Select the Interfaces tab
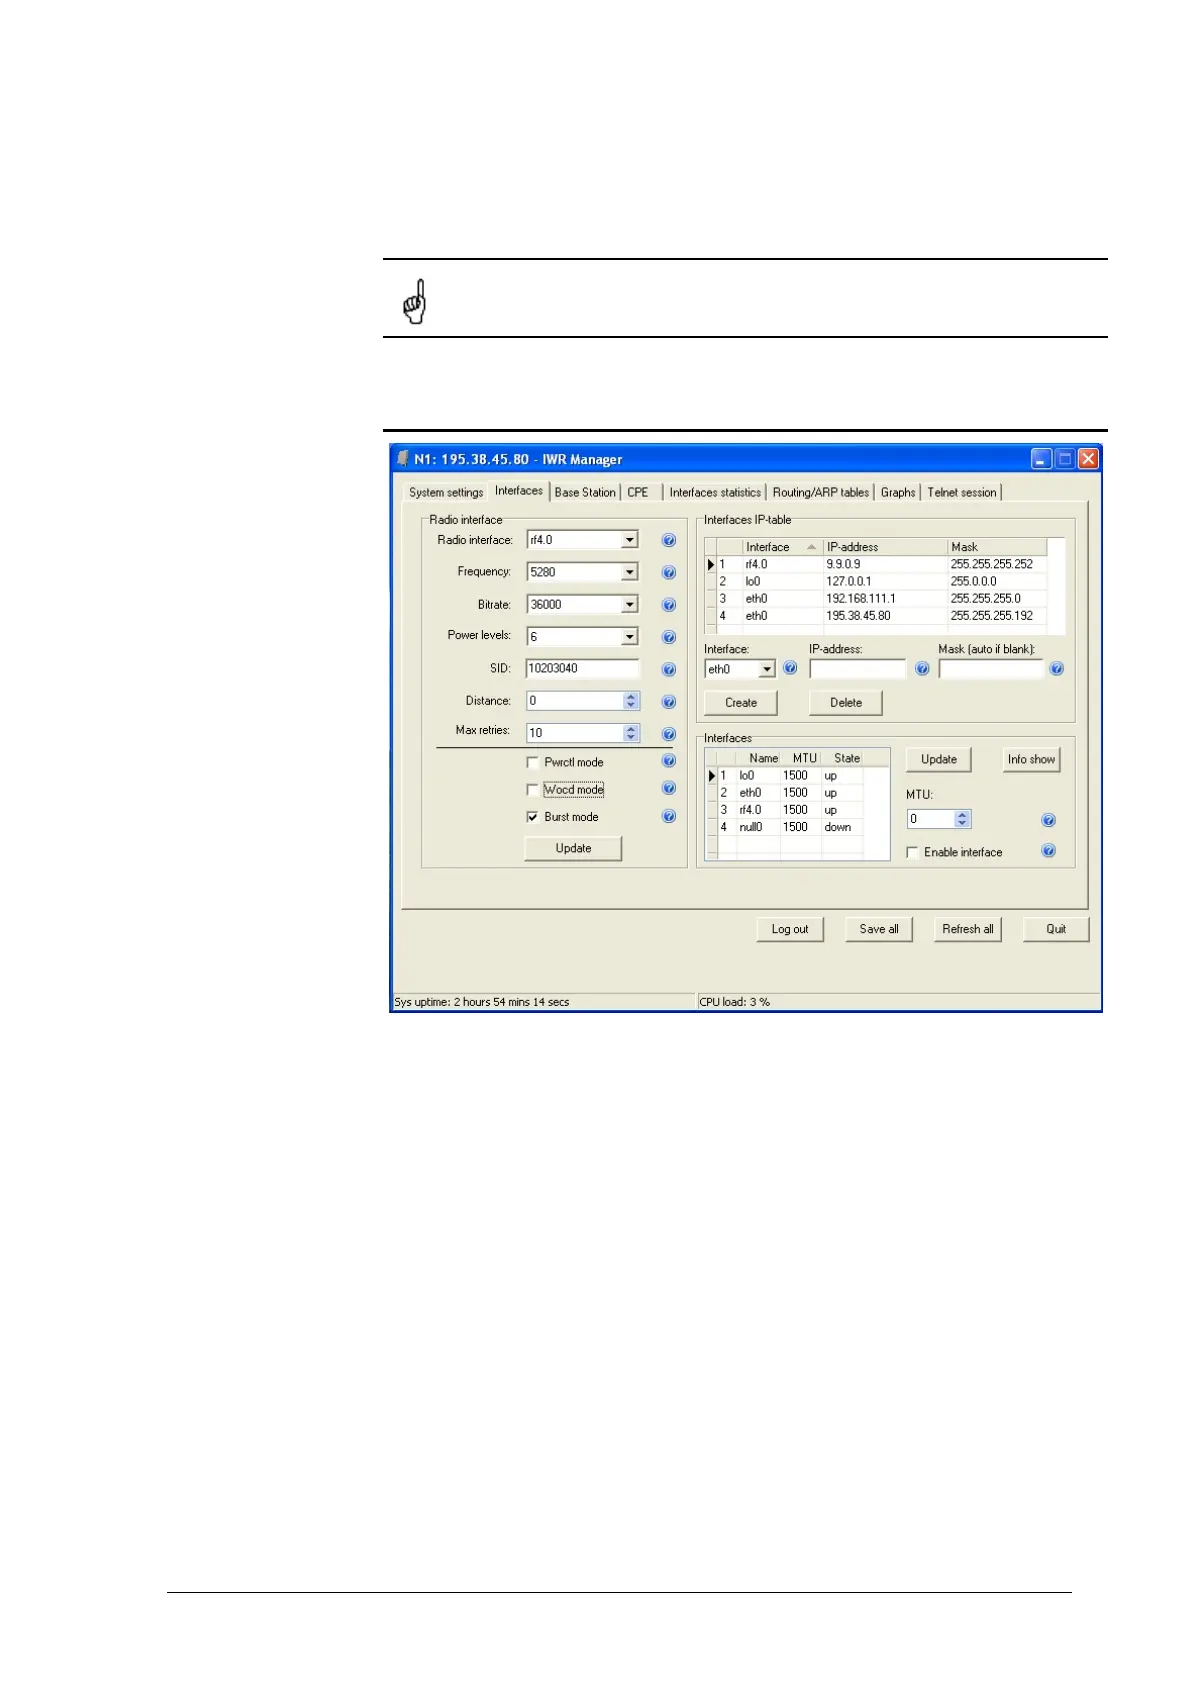Image resolution: width=1190 pixels, height=1684 pixels. click(x=519, y=491)
